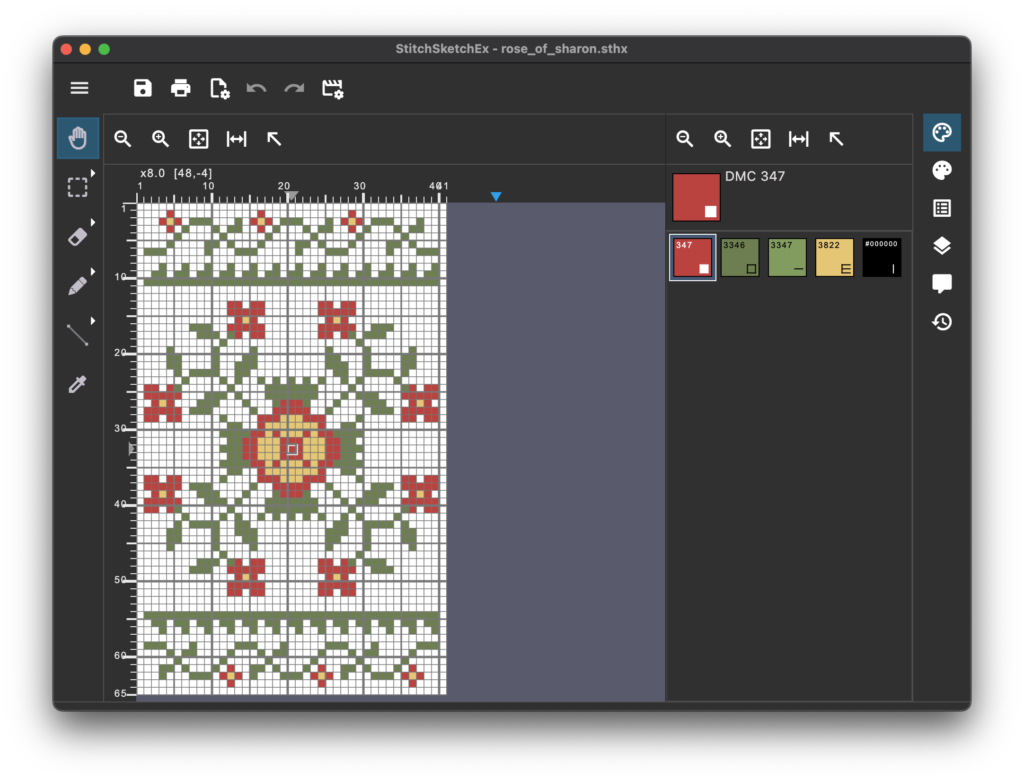Click fit-to-width icon in the canvas toolbar

(237, 139)
